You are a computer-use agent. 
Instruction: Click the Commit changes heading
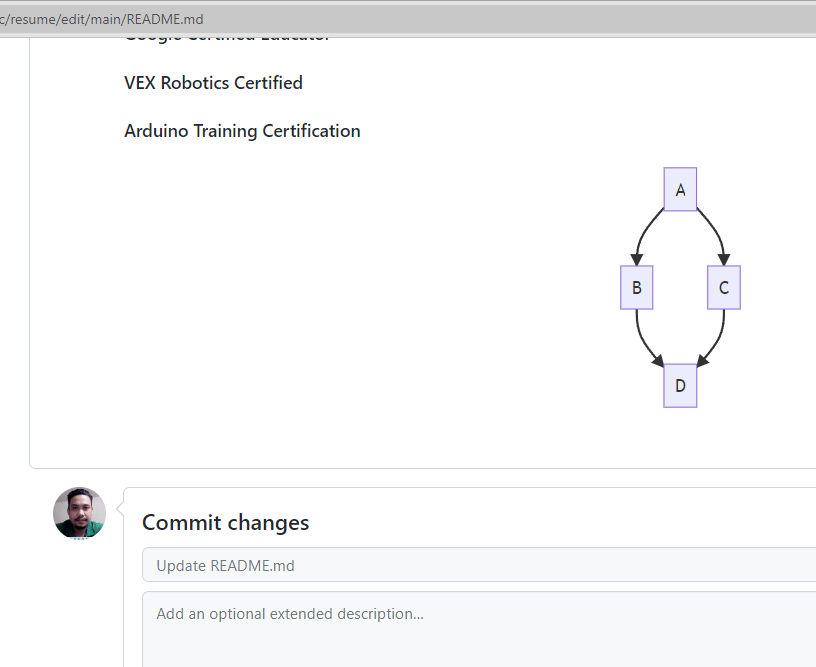click(x=225, y=522)
